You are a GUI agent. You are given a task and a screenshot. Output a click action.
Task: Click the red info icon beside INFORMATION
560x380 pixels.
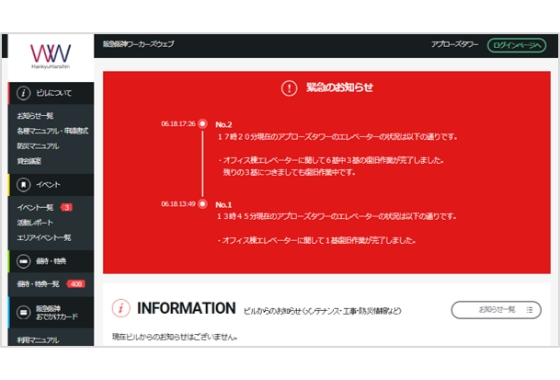121,308
